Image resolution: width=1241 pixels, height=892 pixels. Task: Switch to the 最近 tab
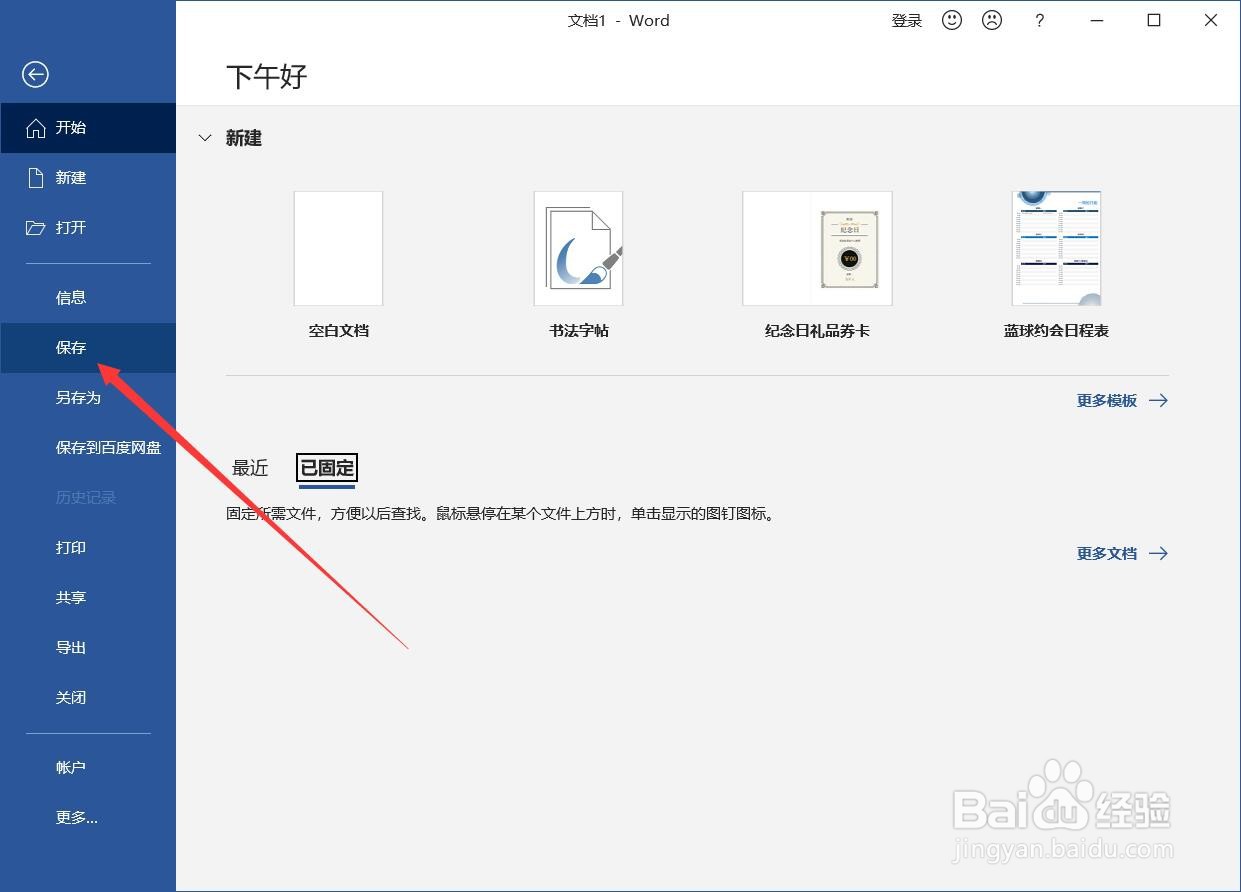(250, 468)
